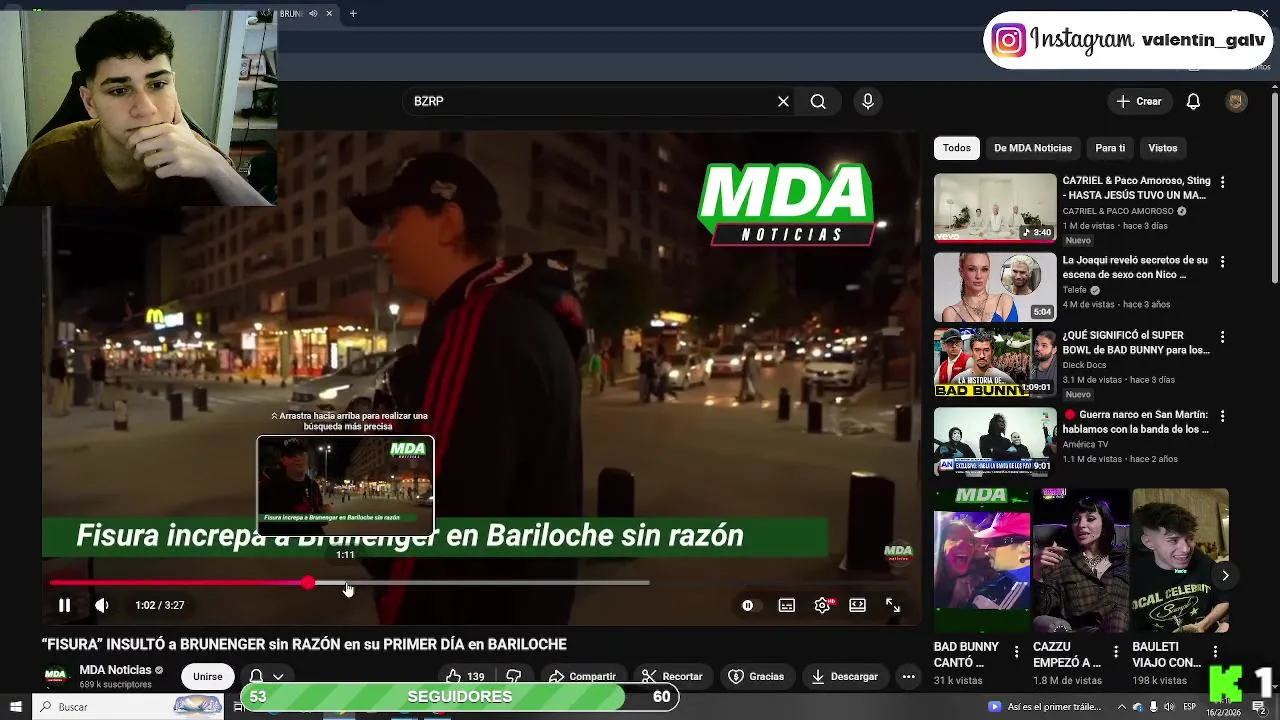Click the ESP language indicator in taskbar
Viewport: 1280px width, 720px height.
click(1190, 706)
